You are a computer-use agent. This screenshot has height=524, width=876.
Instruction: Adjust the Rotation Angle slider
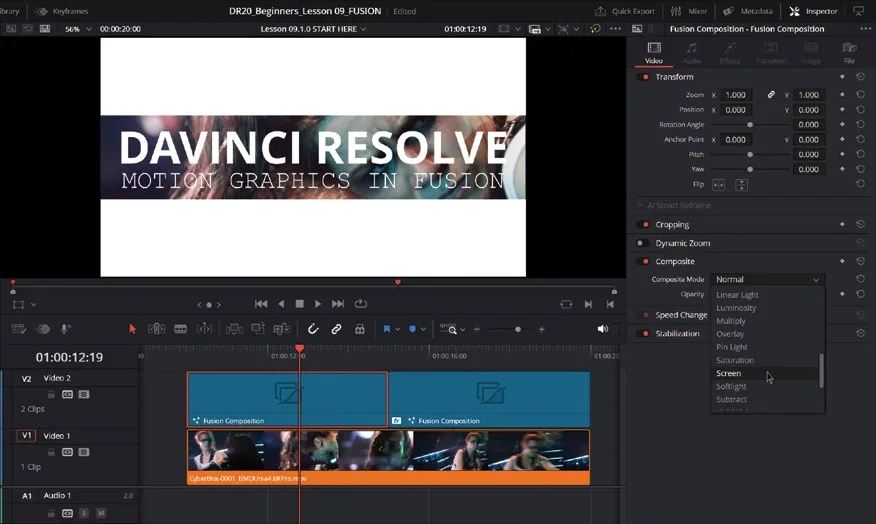click(750, 125)
